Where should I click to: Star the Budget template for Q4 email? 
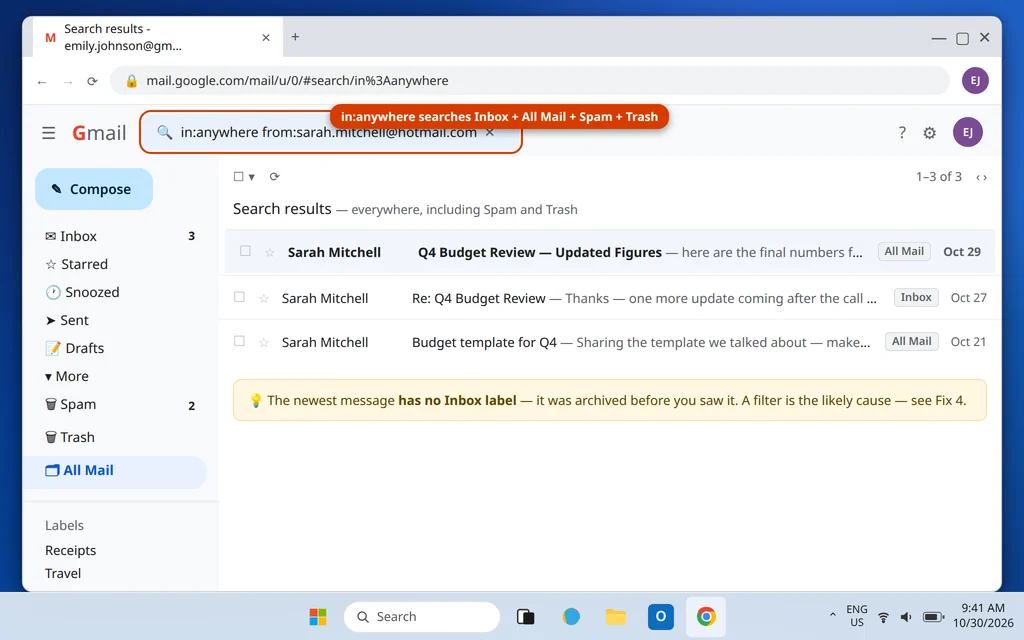tap(264, 342)
